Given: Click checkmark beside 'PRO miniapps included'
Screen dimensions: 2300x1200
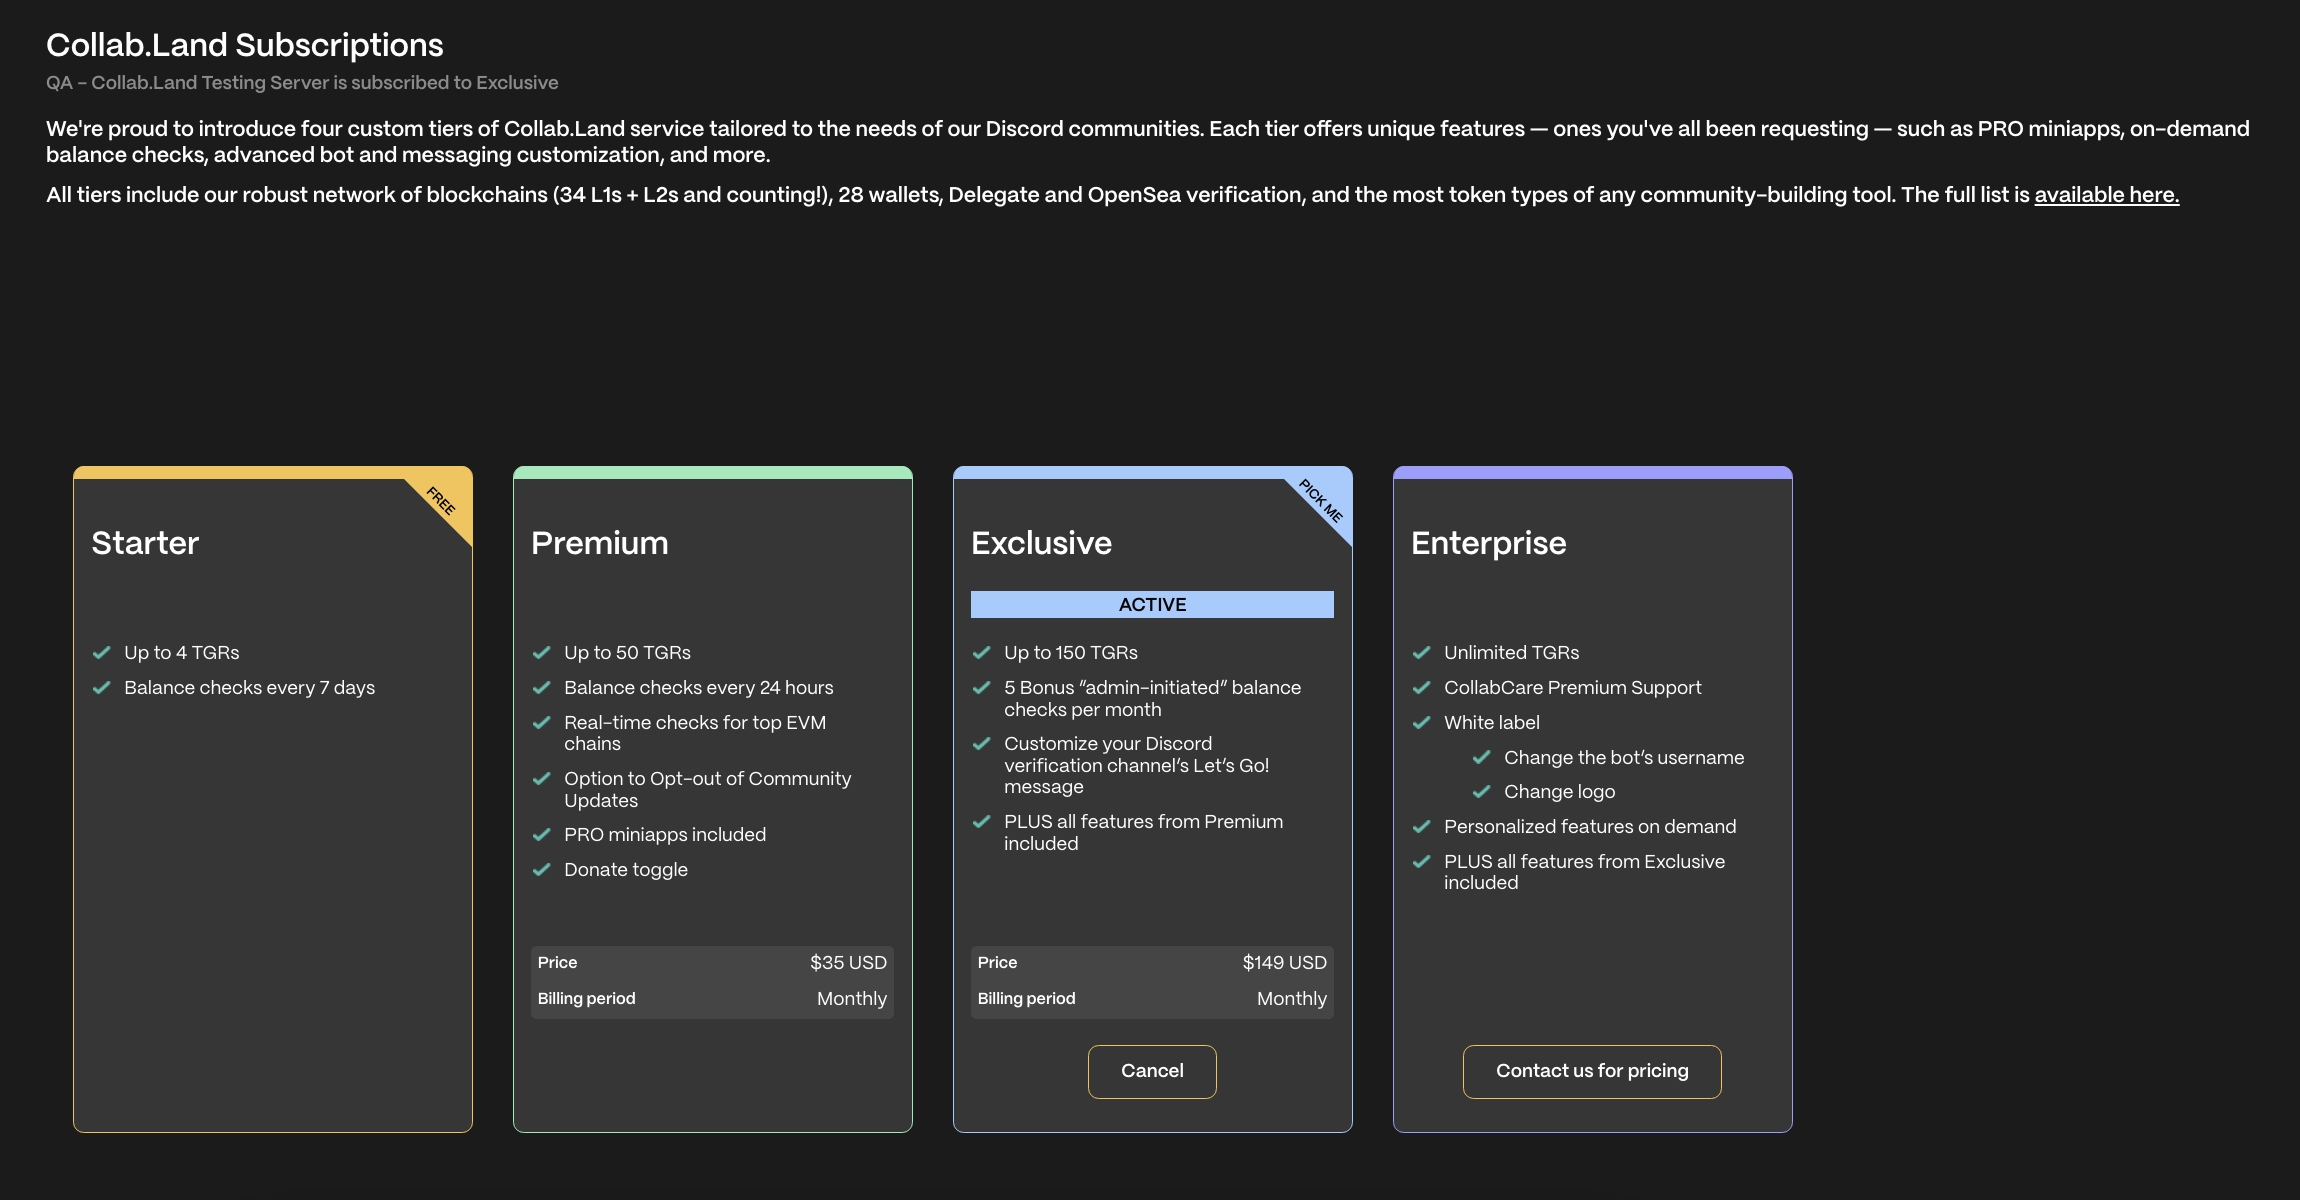Looking at the screenshot, I should tap(541, 835).
